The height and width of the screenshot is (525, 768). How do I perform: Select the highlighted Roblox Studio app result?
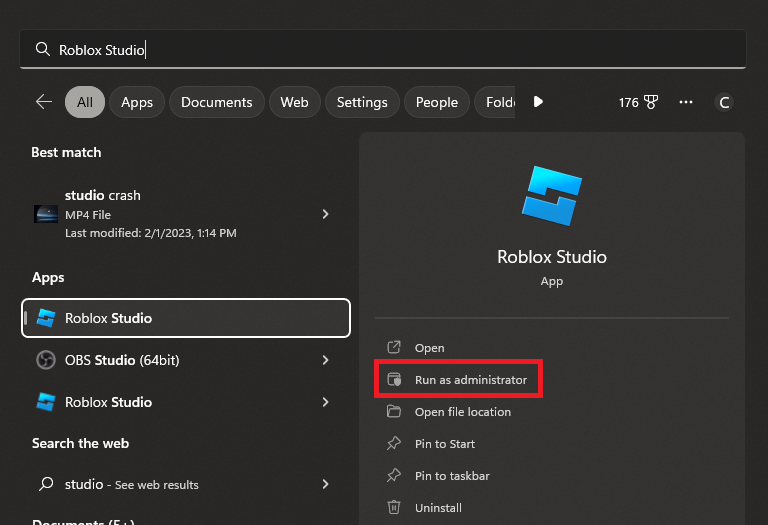pyautogui.click(x=186, y=318)
